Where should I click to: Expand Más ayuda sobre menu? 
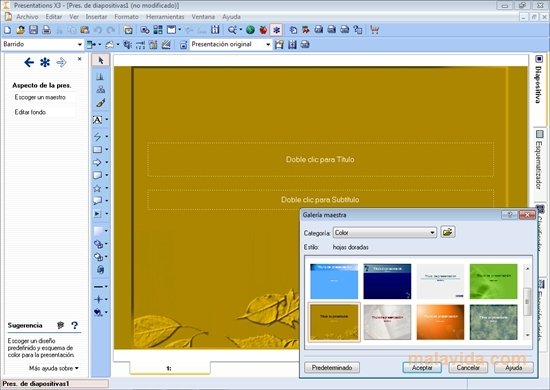[x=54, y=368]
